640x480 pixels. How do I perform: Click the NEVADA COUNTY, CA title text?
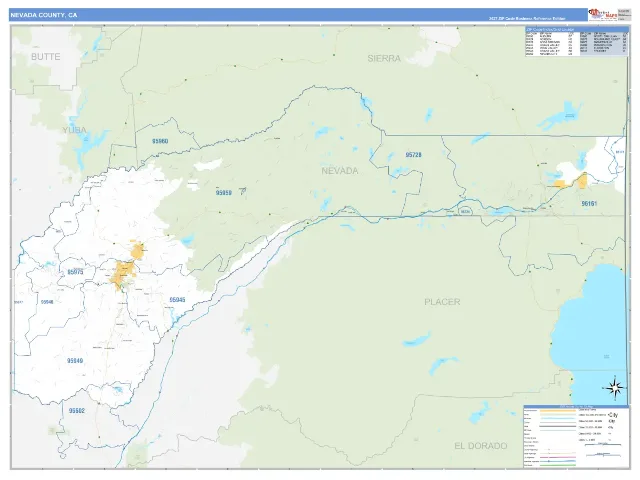44,15
